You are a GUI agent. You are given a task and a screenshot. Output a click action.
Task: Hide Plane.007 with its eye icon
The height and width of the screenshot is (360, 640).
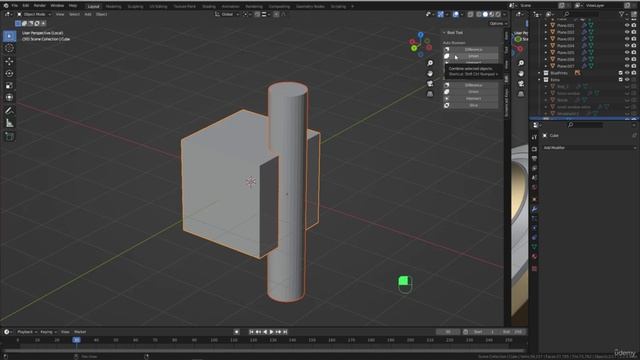(627, 66)
